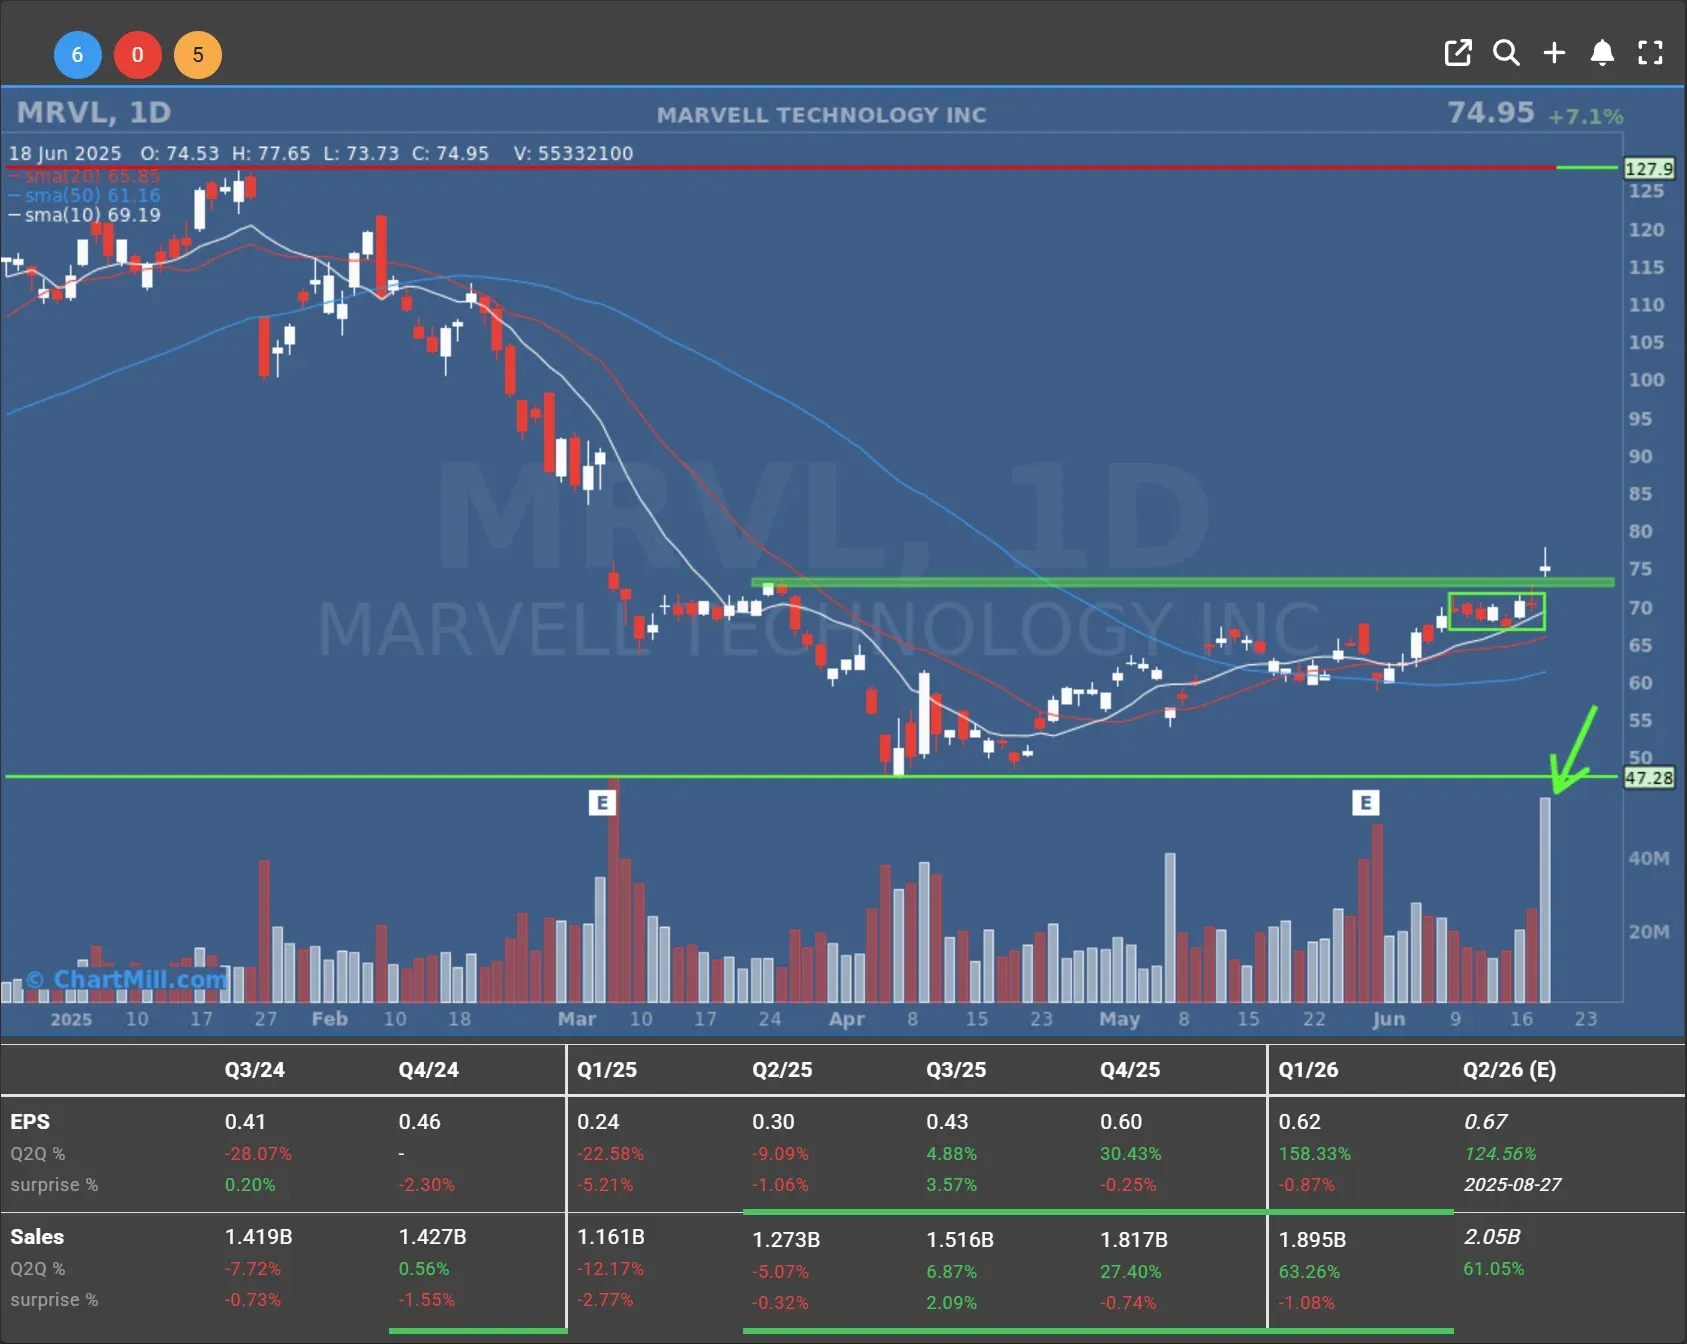Click the plus add icon
This screenshot has height=1344, width=1687.
[1554, 53]
